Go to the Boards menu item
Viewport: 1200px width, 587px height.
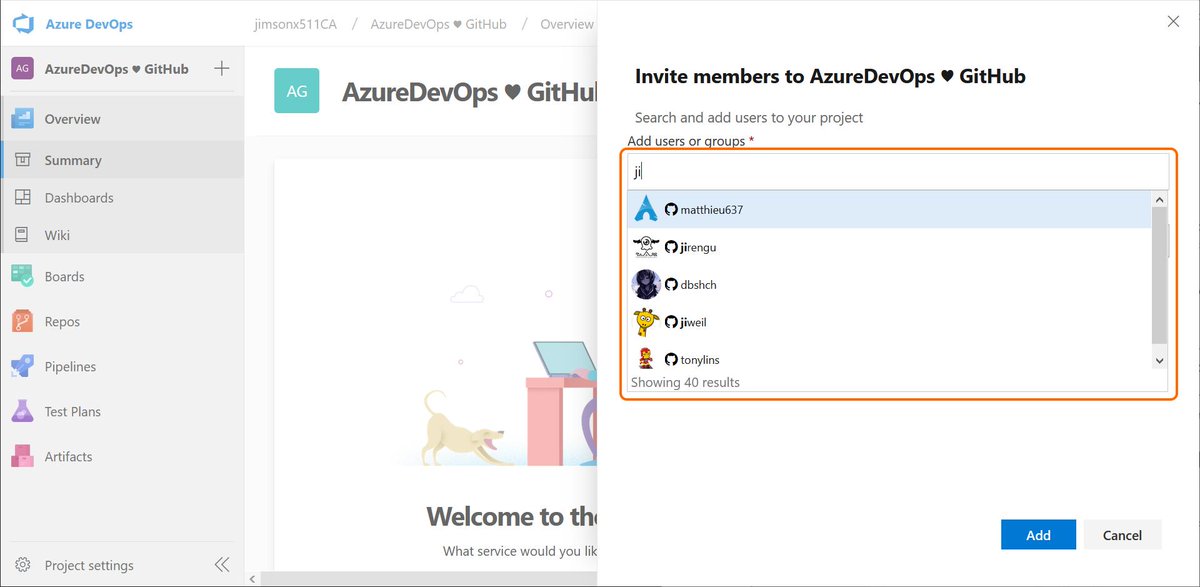64,276
